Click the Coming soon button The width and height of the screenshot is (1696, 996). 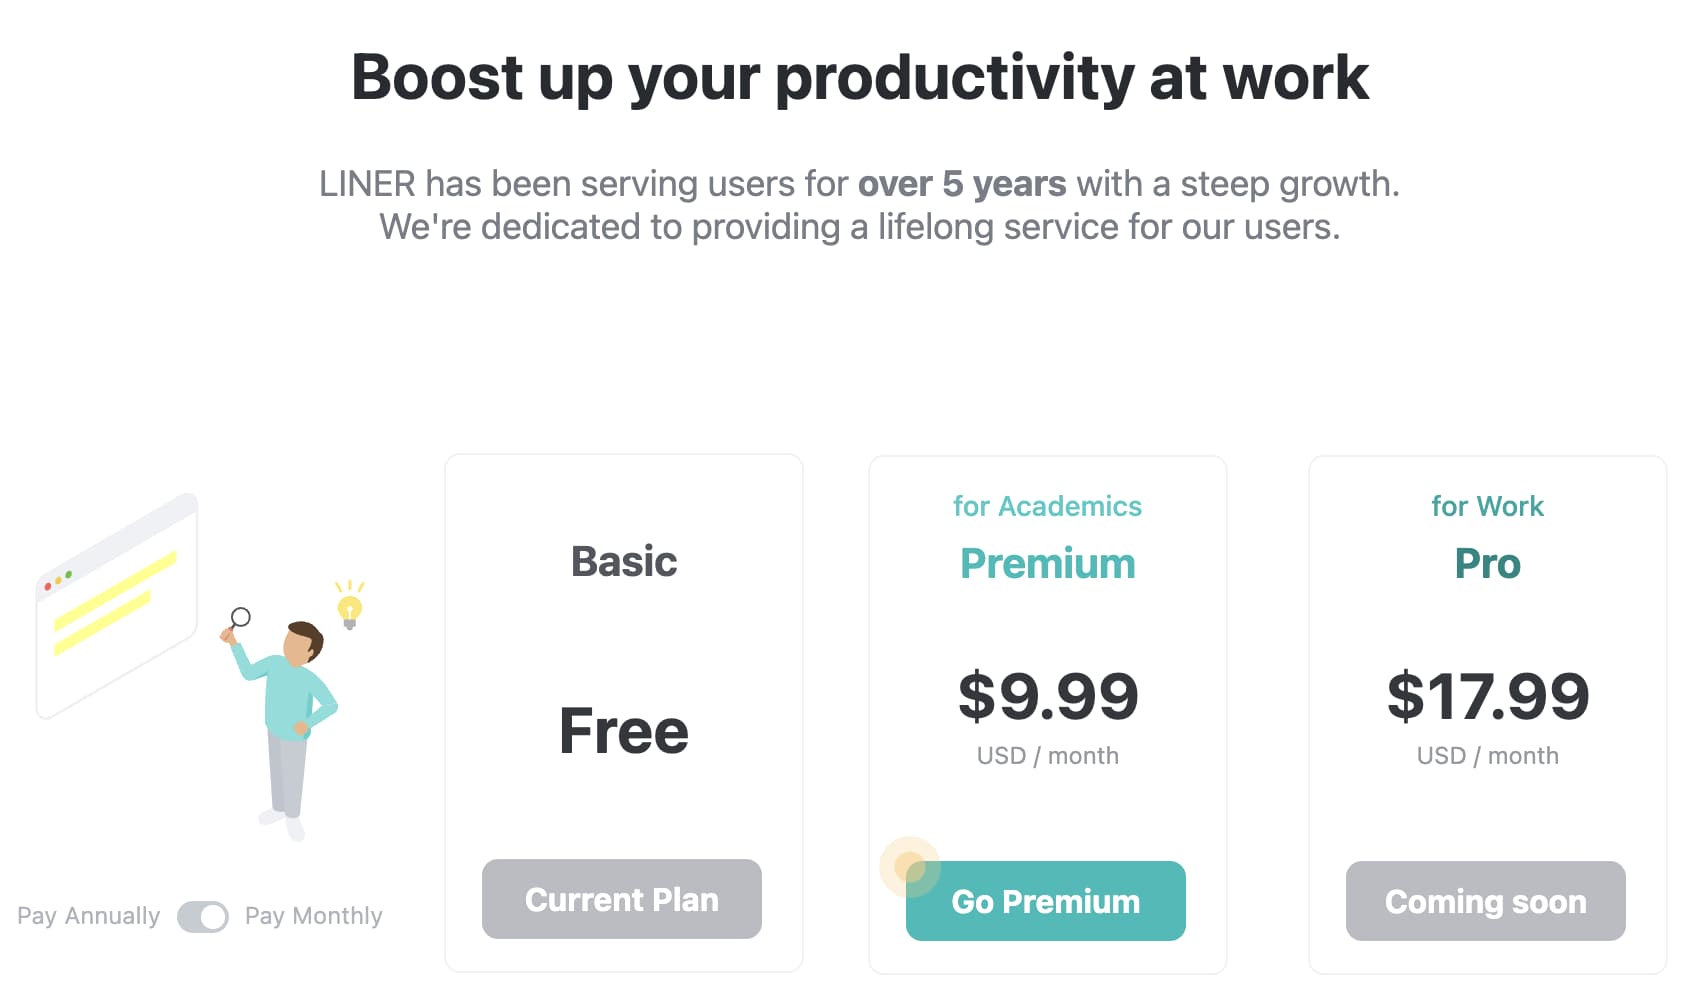1486,901
